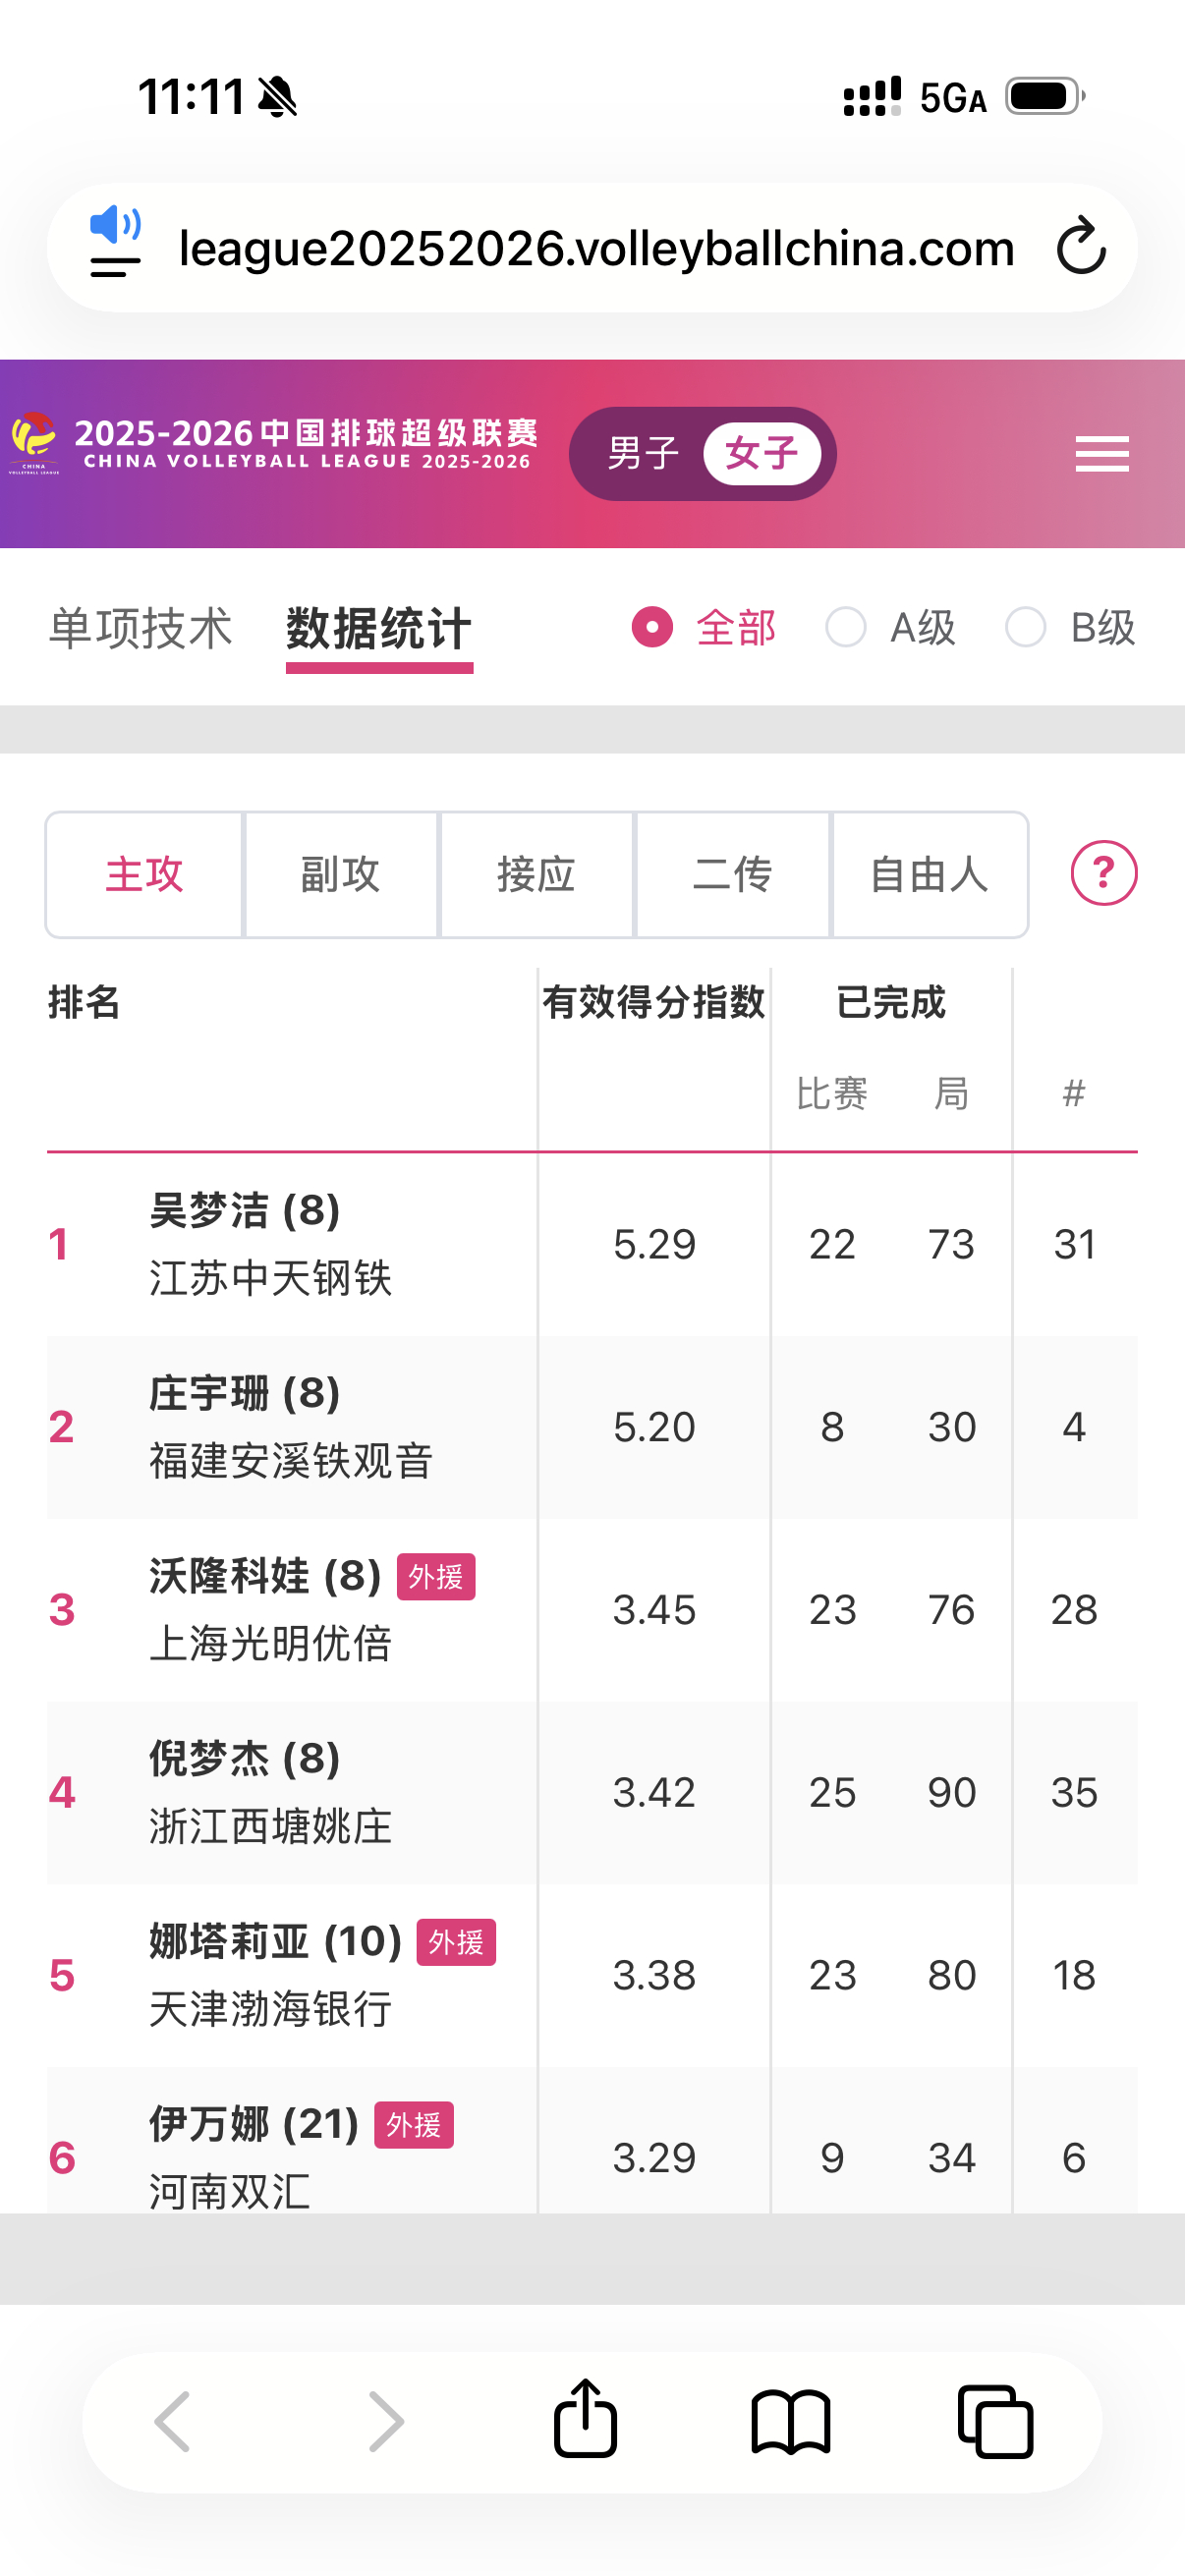
Task: Select the 接应 position tab
Action: coord(537,873)
